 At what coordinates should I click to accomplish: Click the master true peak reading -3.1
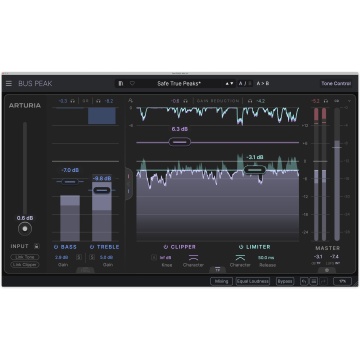tap(318, 257)
